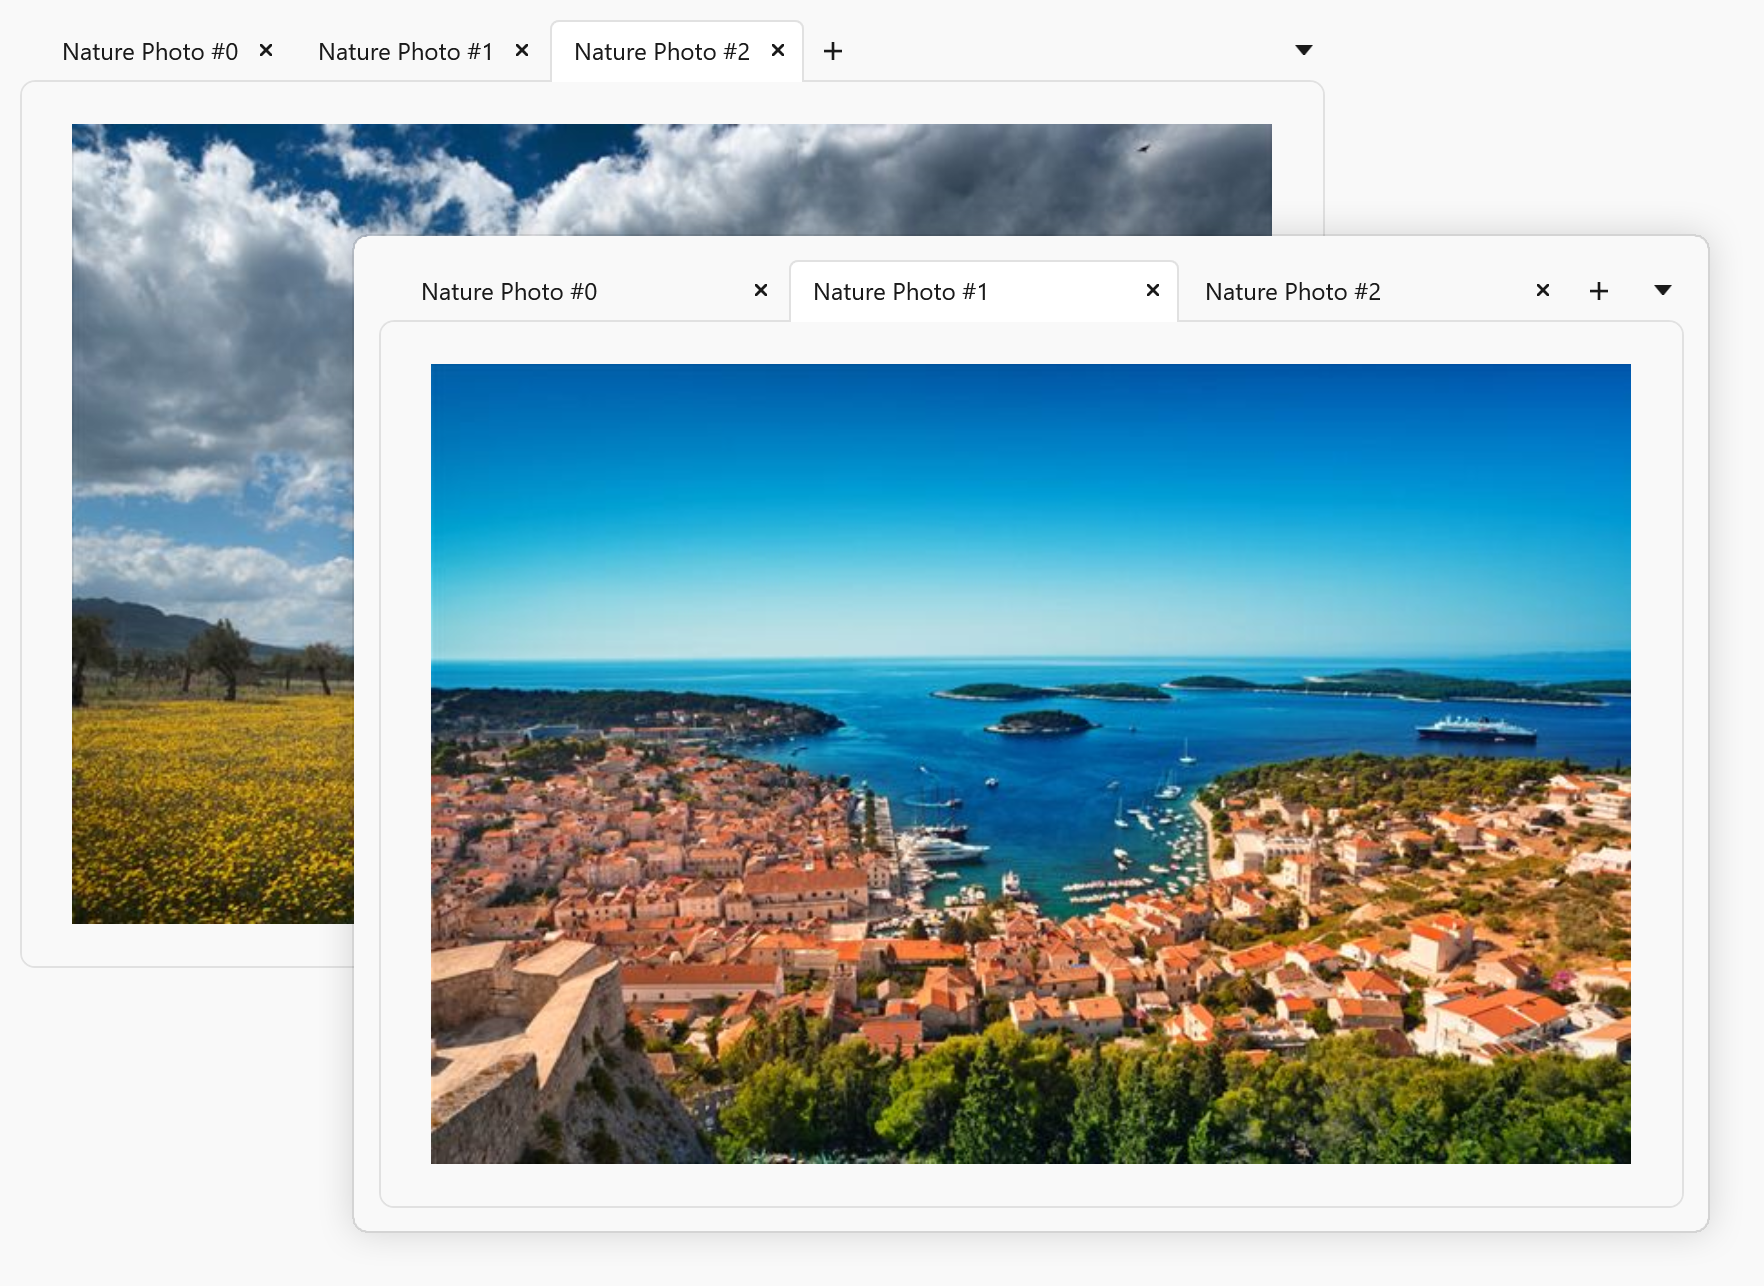The height and width of the screenshot is (1286, 1764).
Task: Switch to Nature Photo #0 in background strip
Action: [x=150, y=52]
